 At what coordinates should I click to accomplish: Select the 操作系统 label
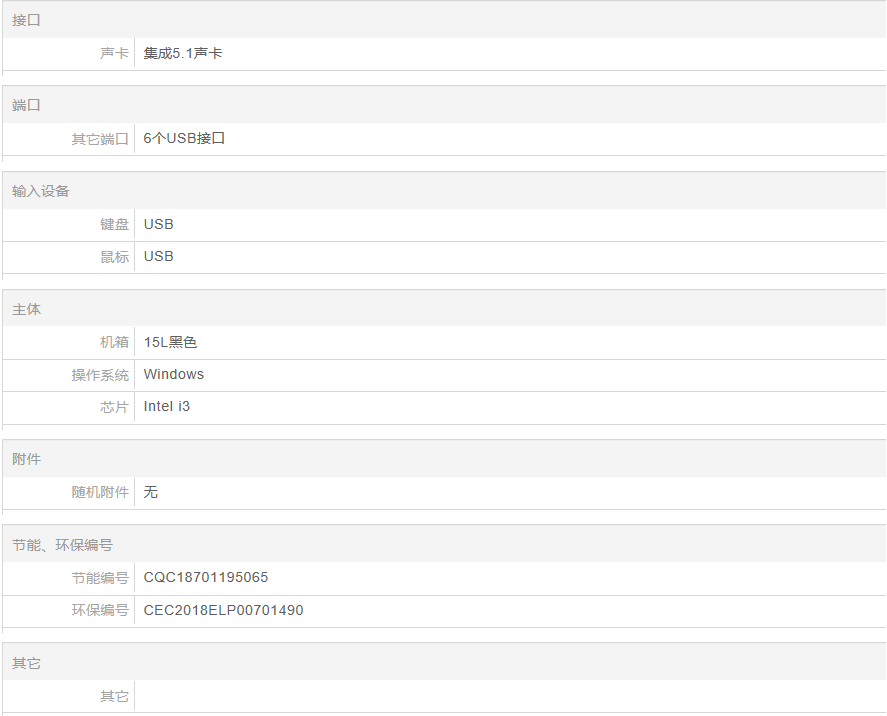pos(100,375)
